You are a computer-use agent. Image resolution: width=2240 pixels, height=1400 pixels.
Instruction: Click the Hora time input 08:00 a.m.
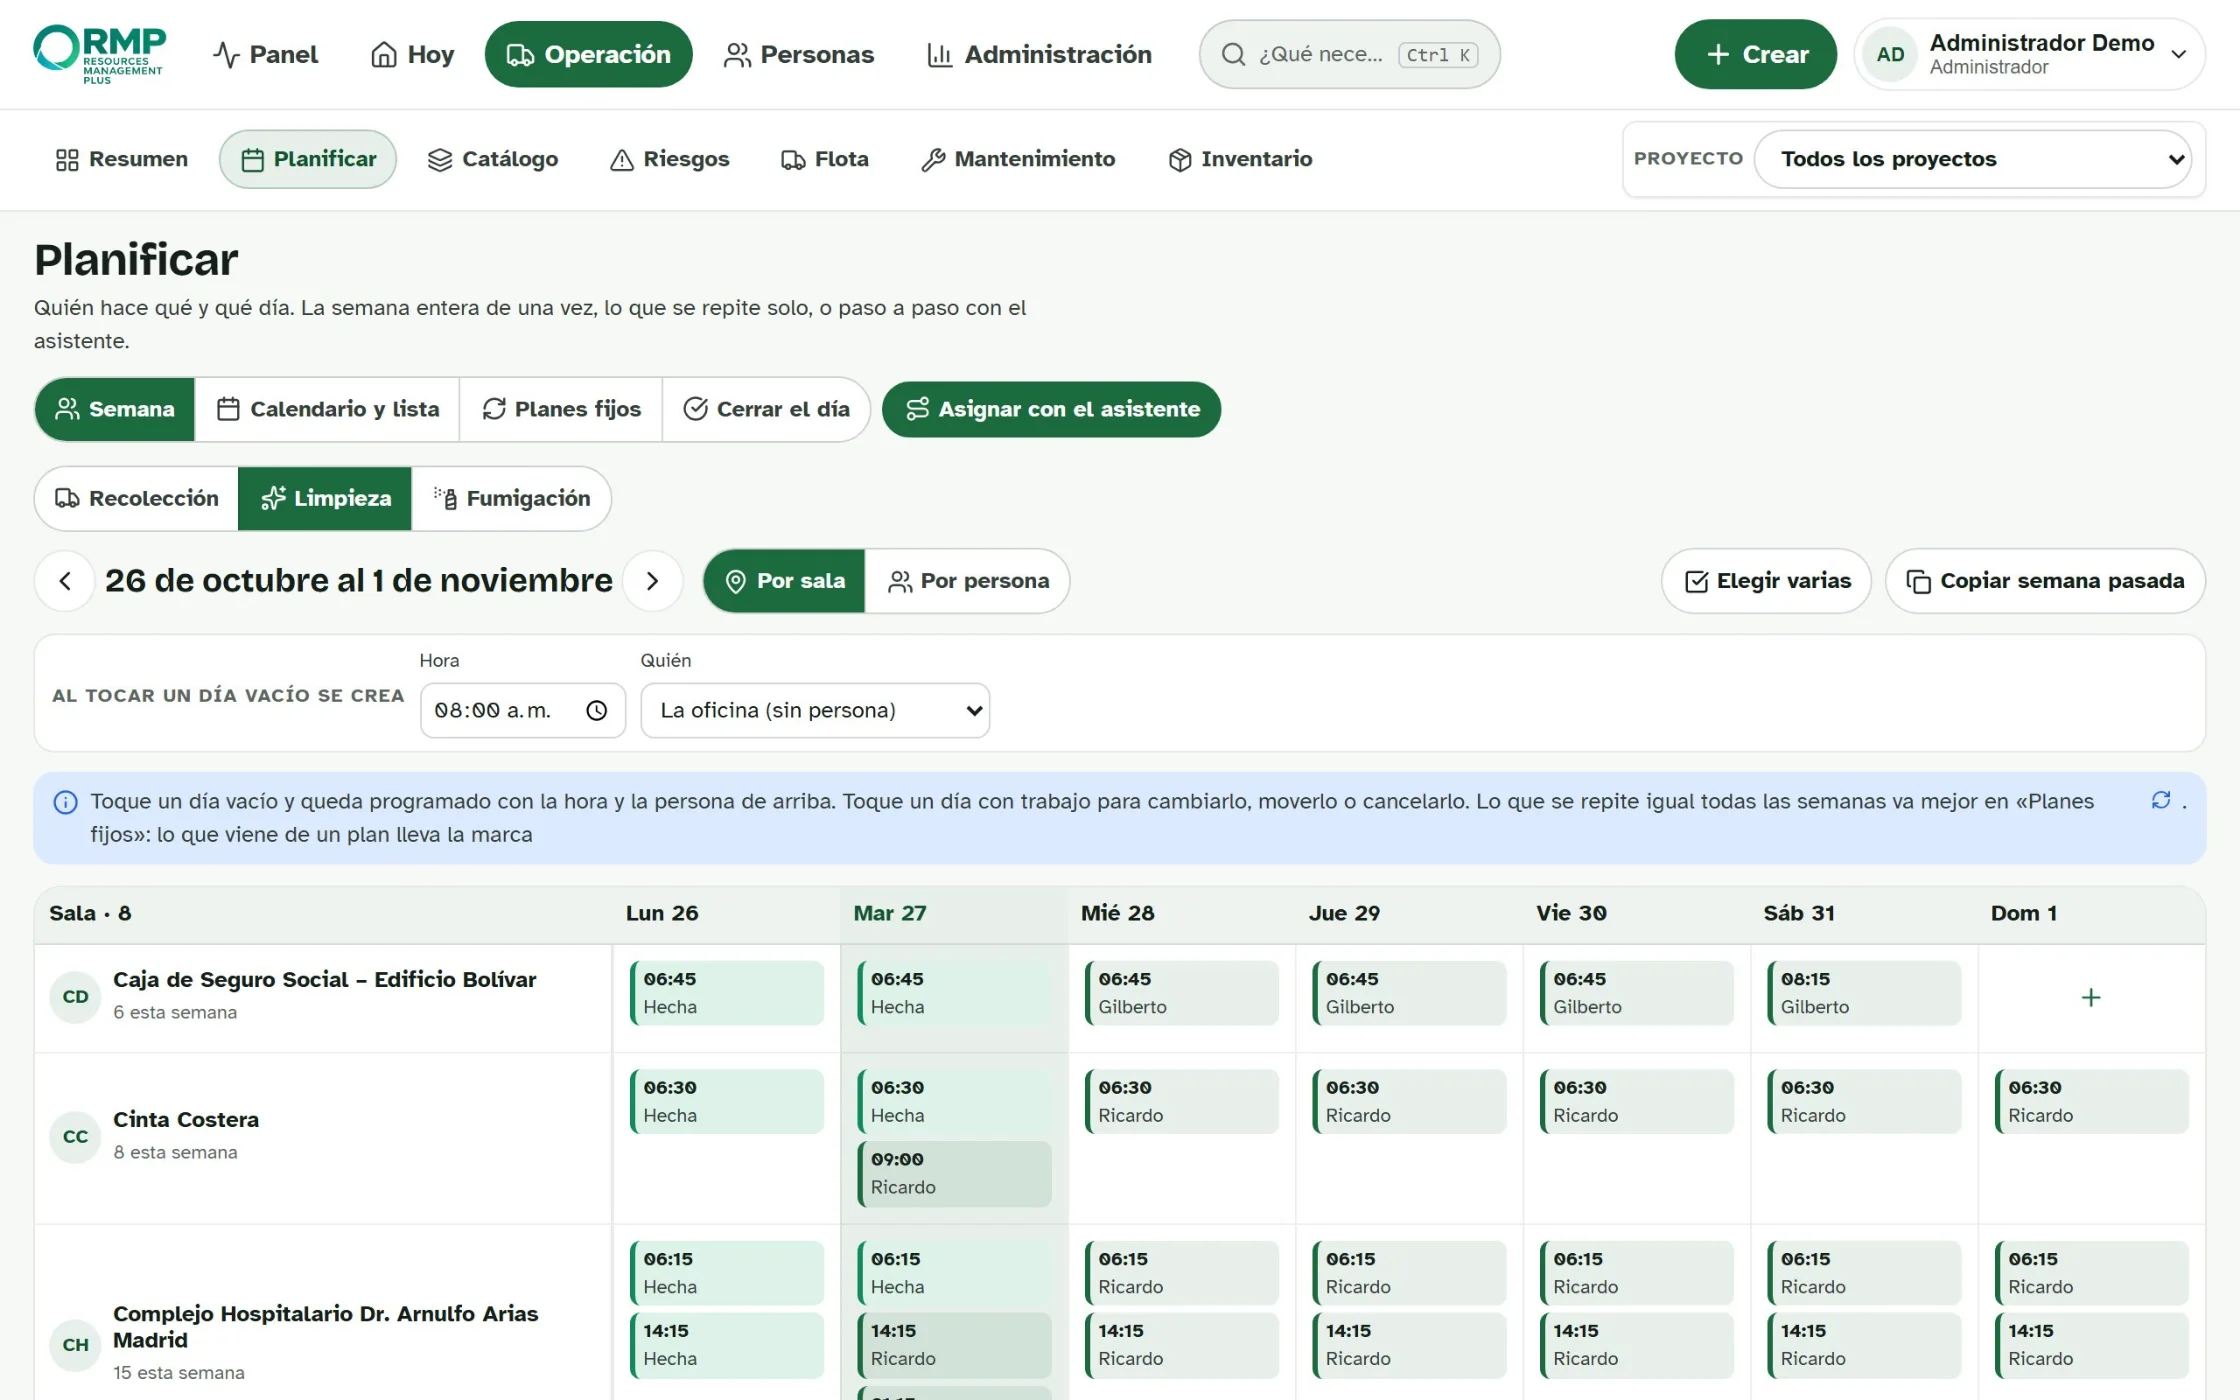point(523,711)
